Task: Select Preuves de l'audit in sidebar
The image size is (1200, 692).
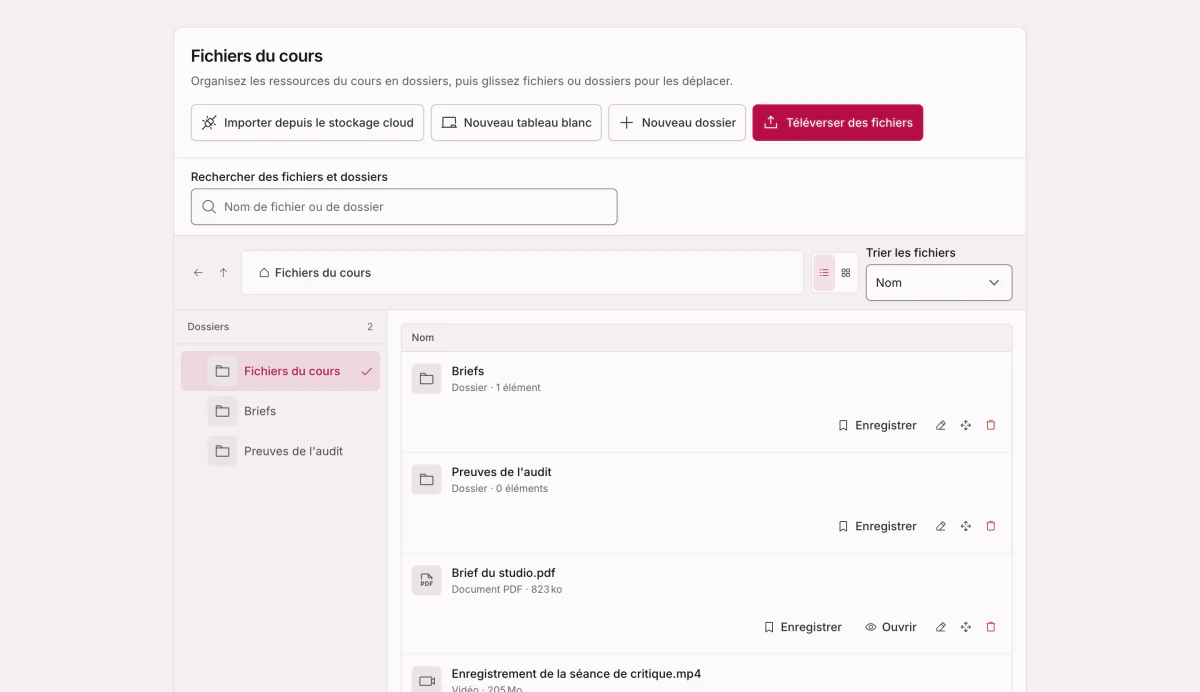Action: tap(280, 451)
